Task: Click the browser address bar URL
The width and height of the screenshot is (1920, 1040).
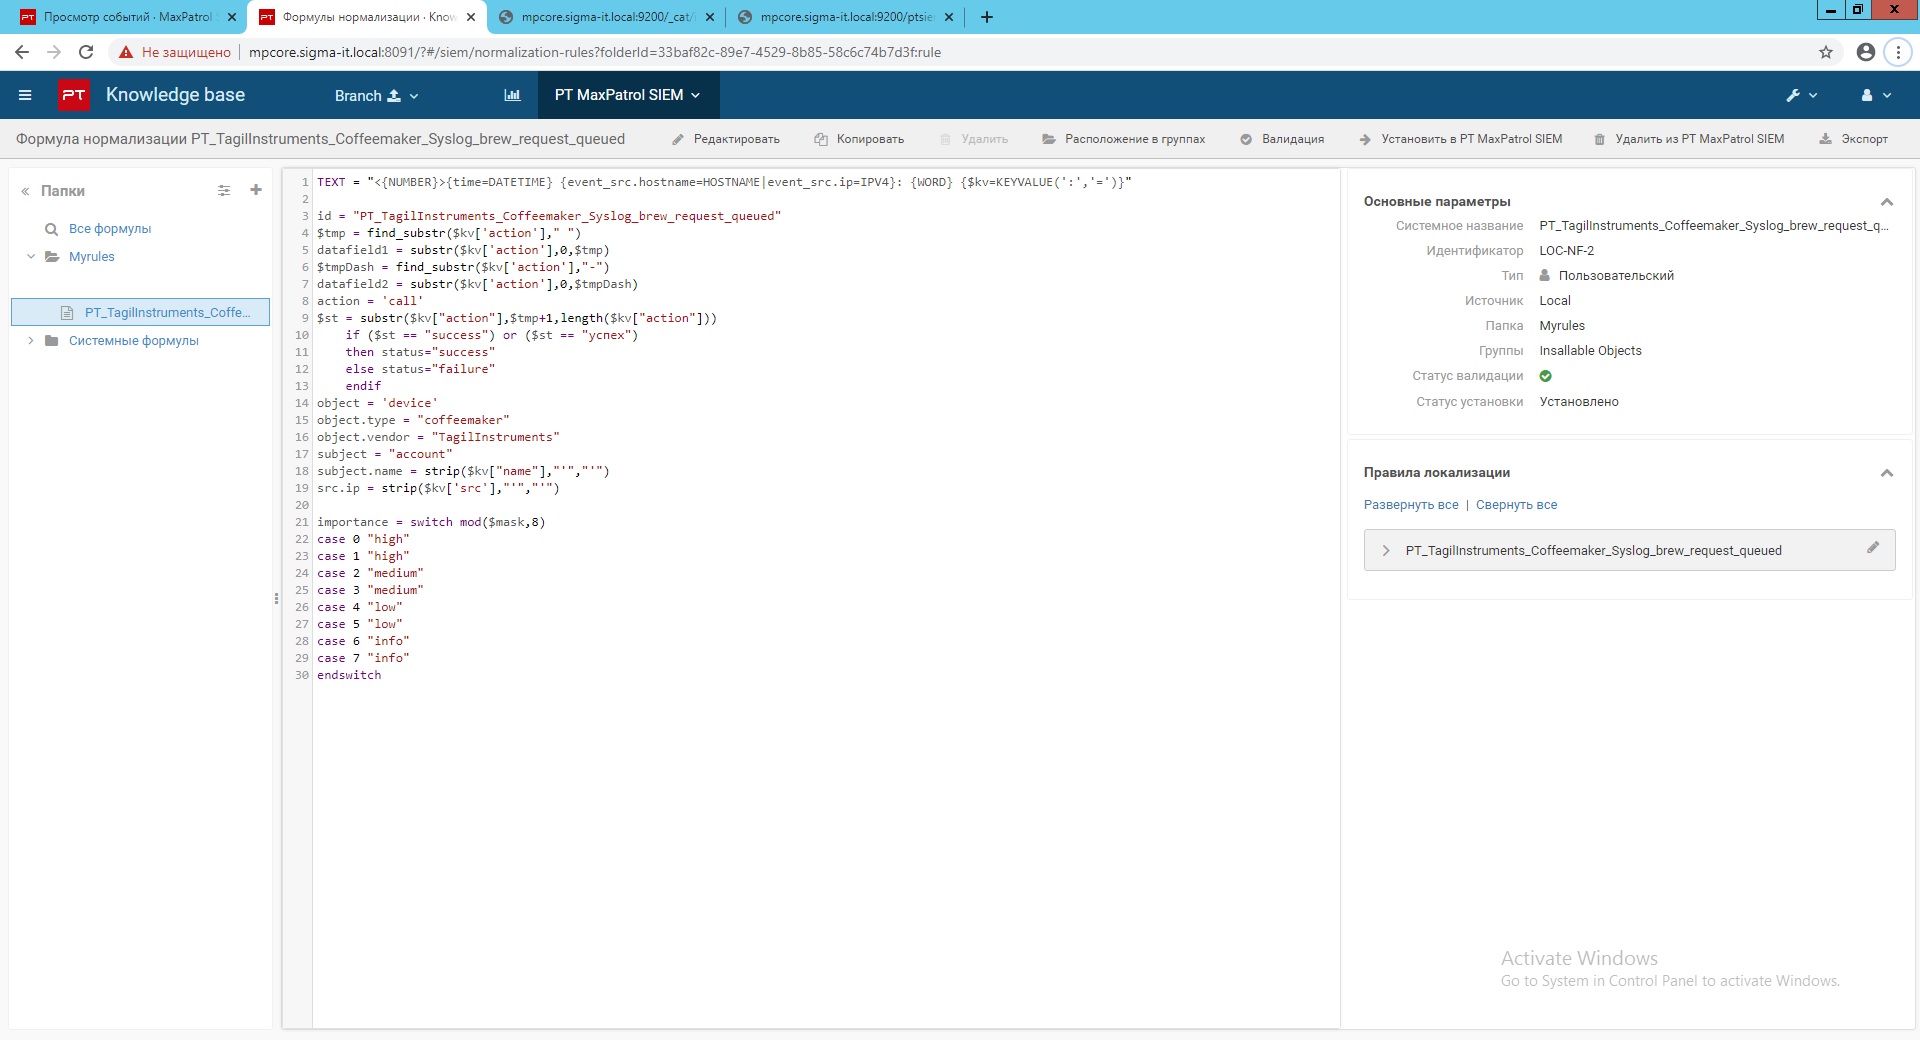Action: point(595,52)
